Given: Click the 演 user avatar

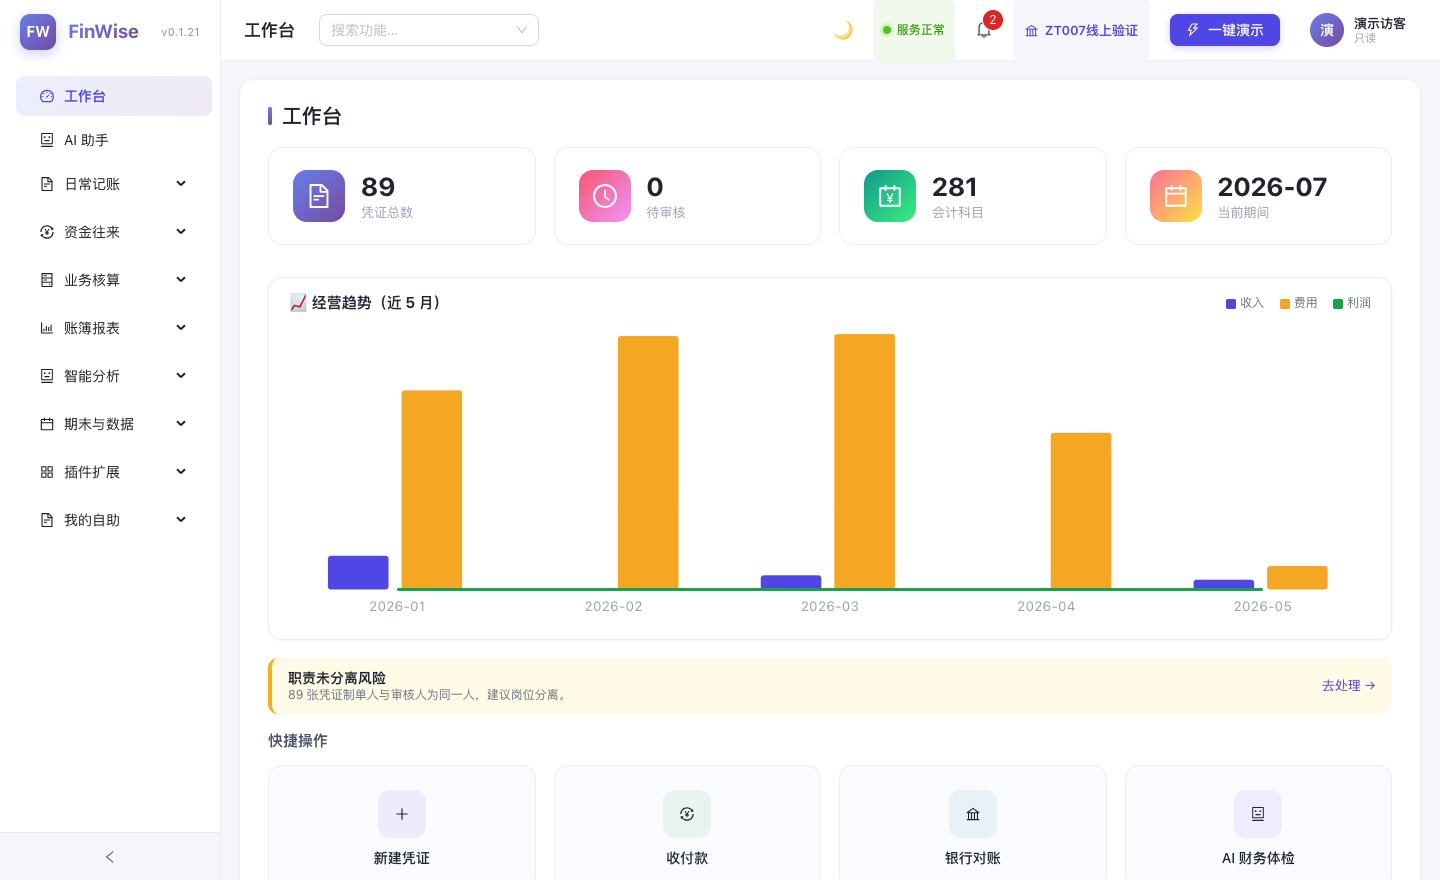Looking at the screenshot, I should pyautogui.click(x=1327, y=30).
